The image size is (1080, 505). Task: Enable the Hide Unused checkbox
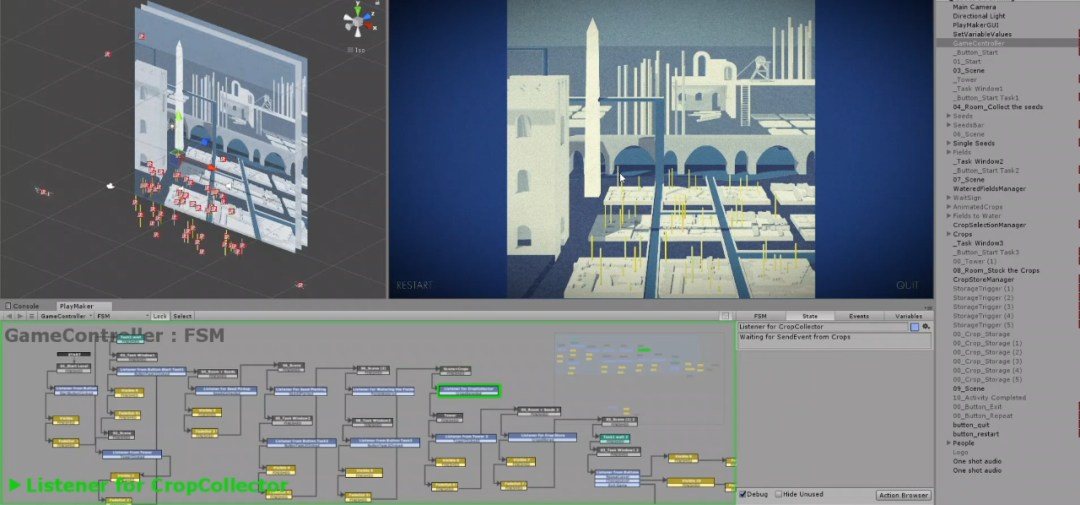(x=779, y=494)
